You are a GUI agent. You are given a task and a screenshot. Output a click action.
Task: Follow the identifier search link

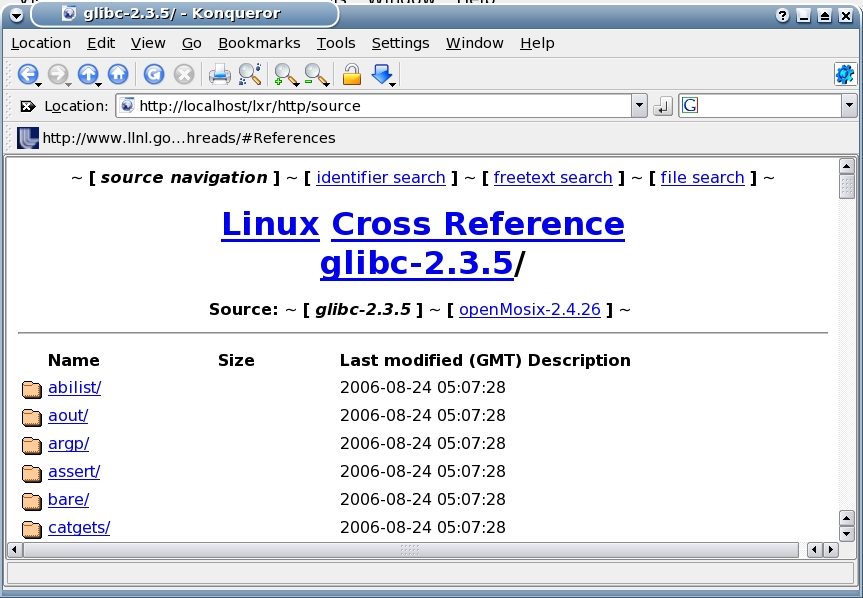(x=380, y=178)
